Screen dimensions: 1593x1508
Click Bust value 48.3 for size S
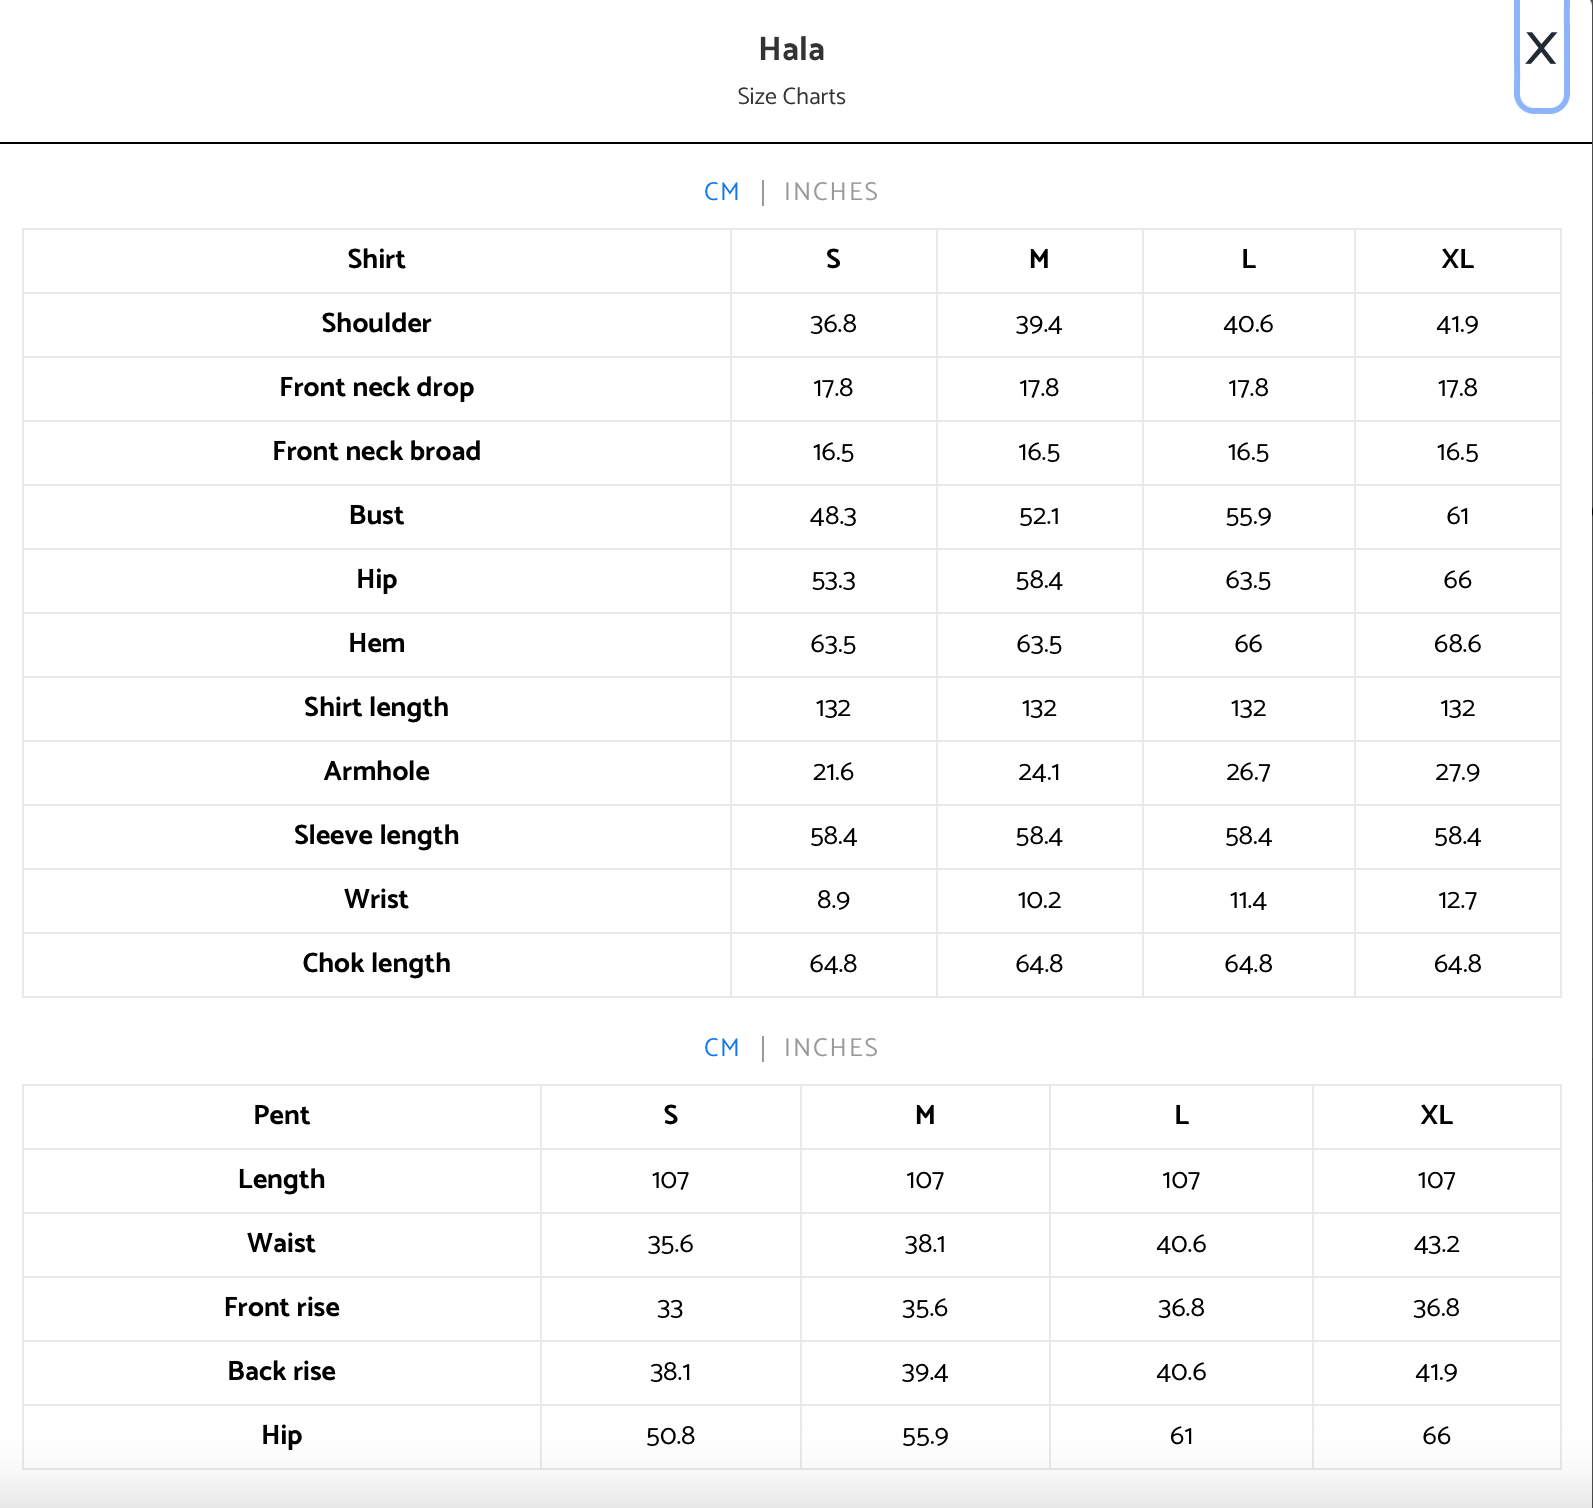[833, 517]
